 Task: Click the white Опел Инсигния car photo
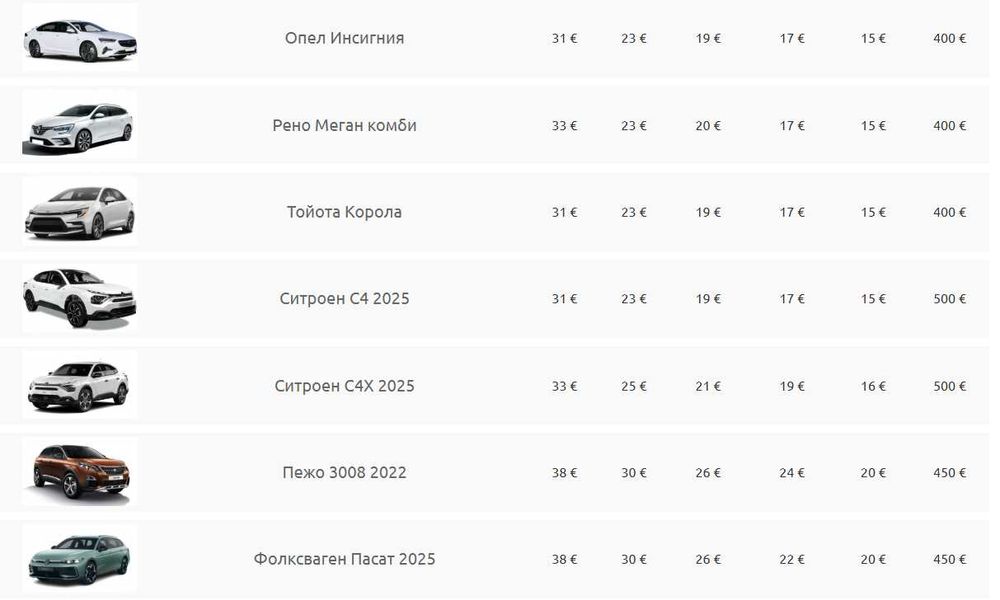(x=80, y=39)
